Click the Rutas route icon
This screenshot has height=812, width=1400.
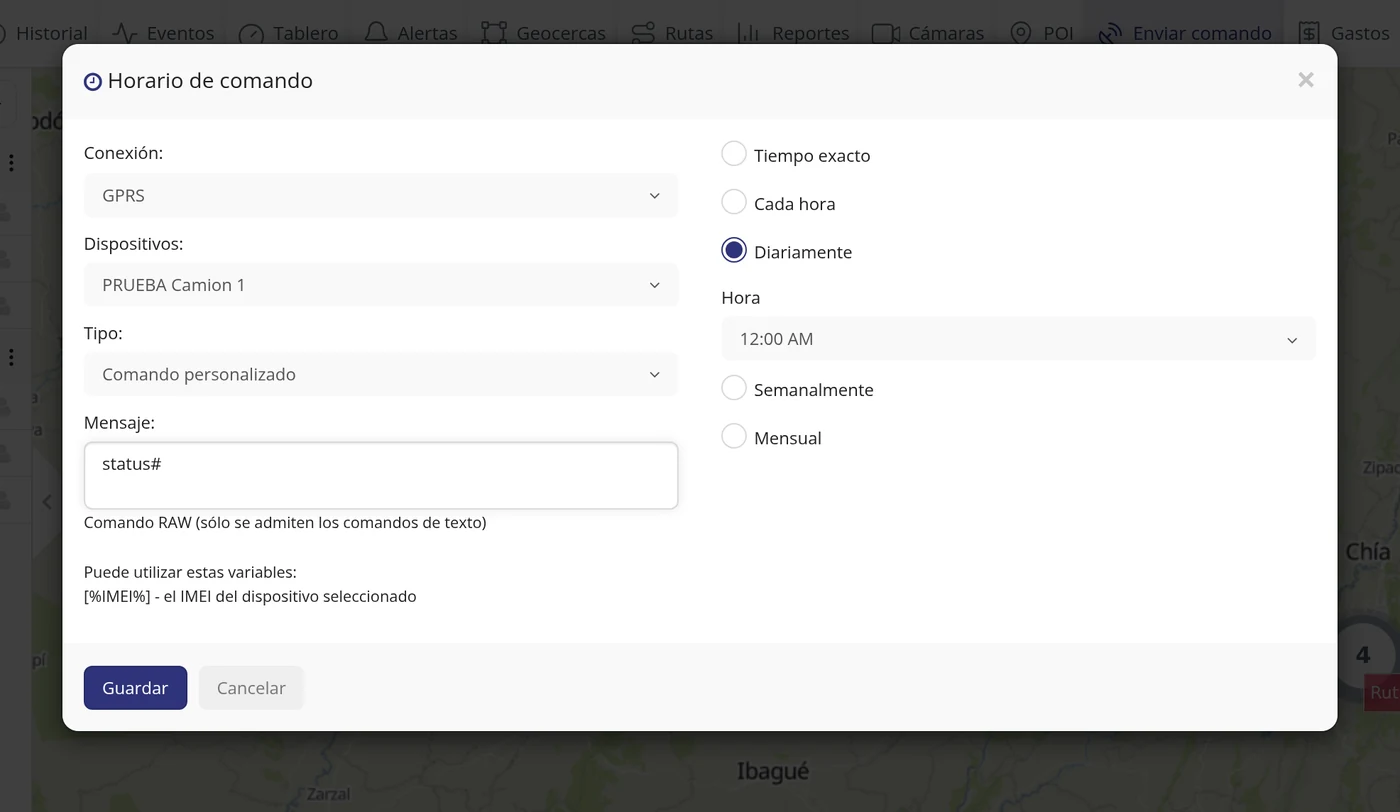tap(644, 33)
